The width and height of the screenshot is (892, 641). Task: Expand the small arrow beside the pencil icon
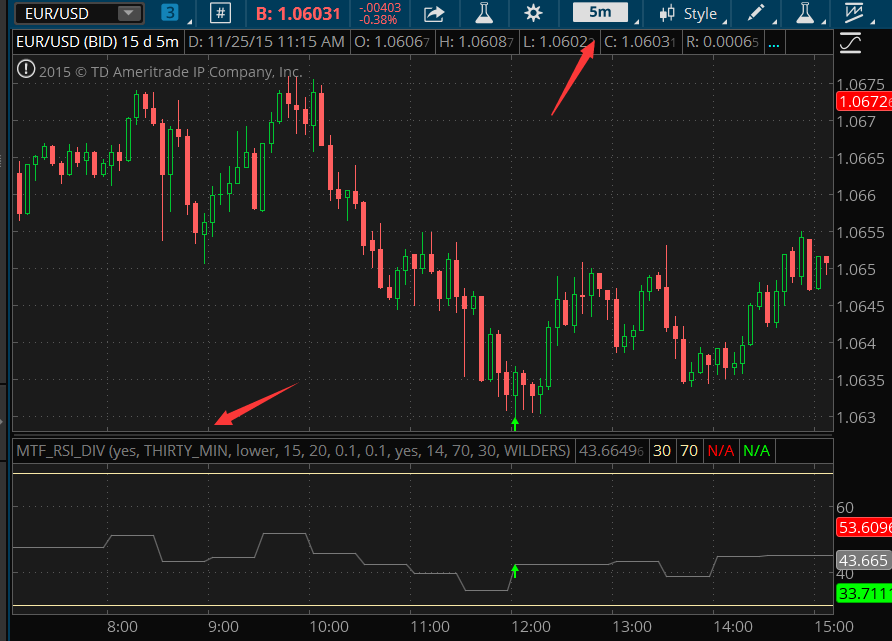point(774,22)
